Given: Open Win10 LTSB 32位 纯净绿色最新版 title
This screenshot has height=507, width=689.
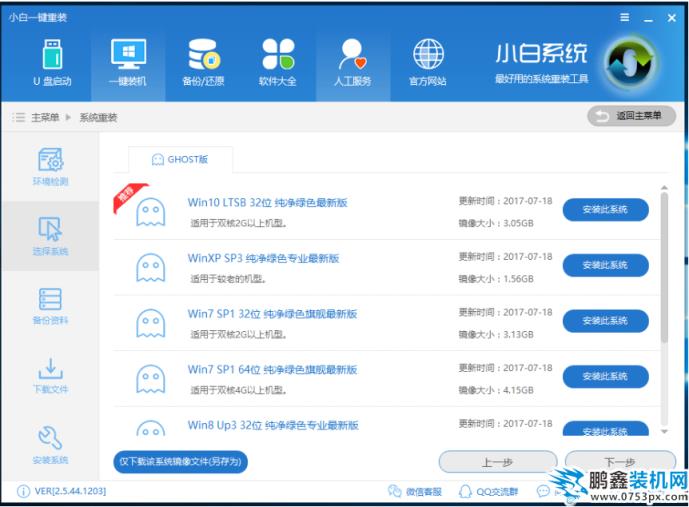Looking at the screenshot, I should pyautogui.click(x=267, y=203).
